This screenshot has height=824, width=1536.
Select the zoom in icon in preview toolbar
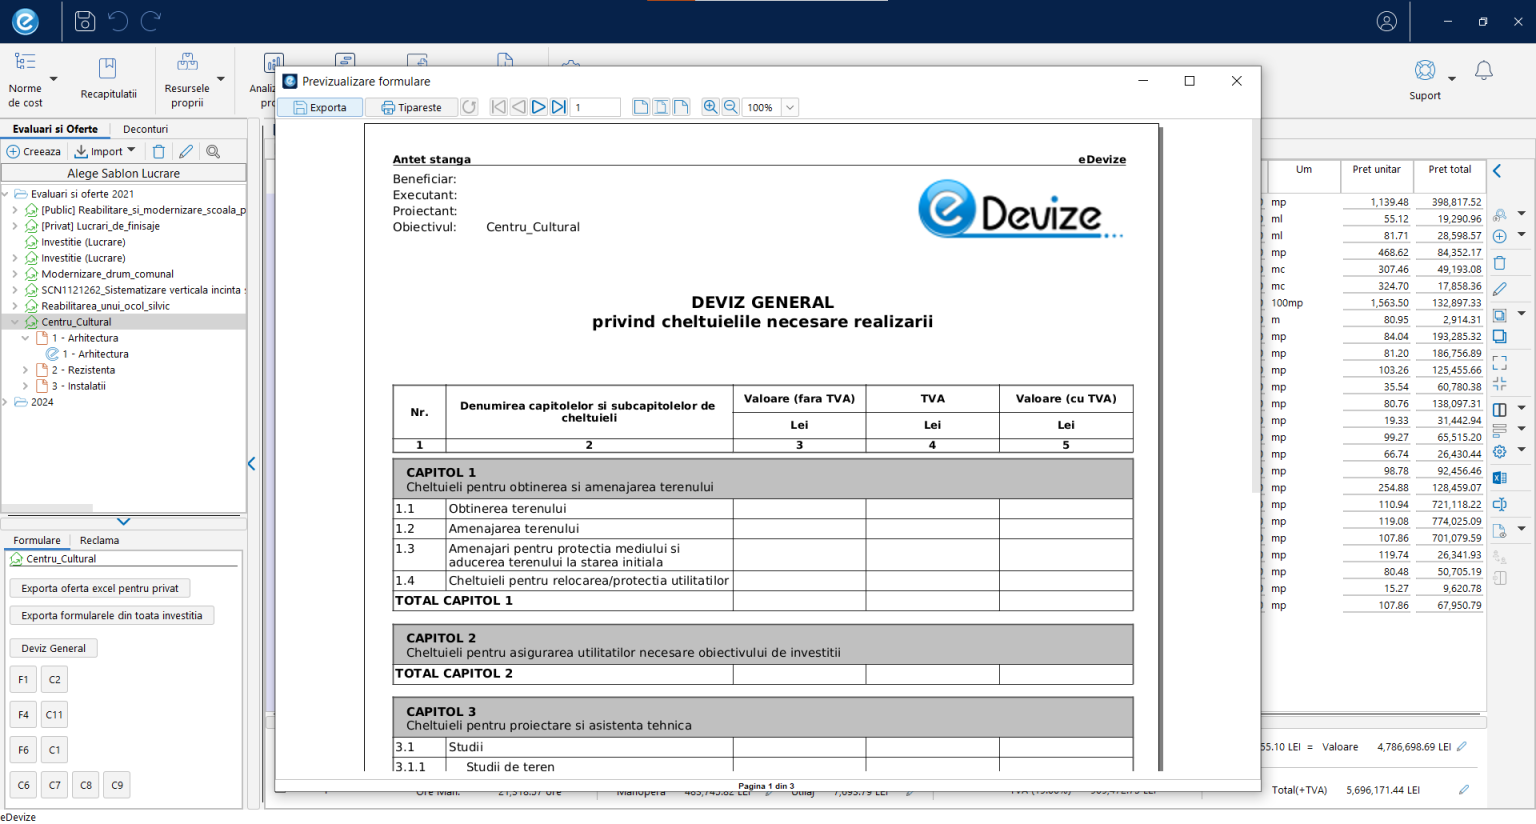pos(710,107)
